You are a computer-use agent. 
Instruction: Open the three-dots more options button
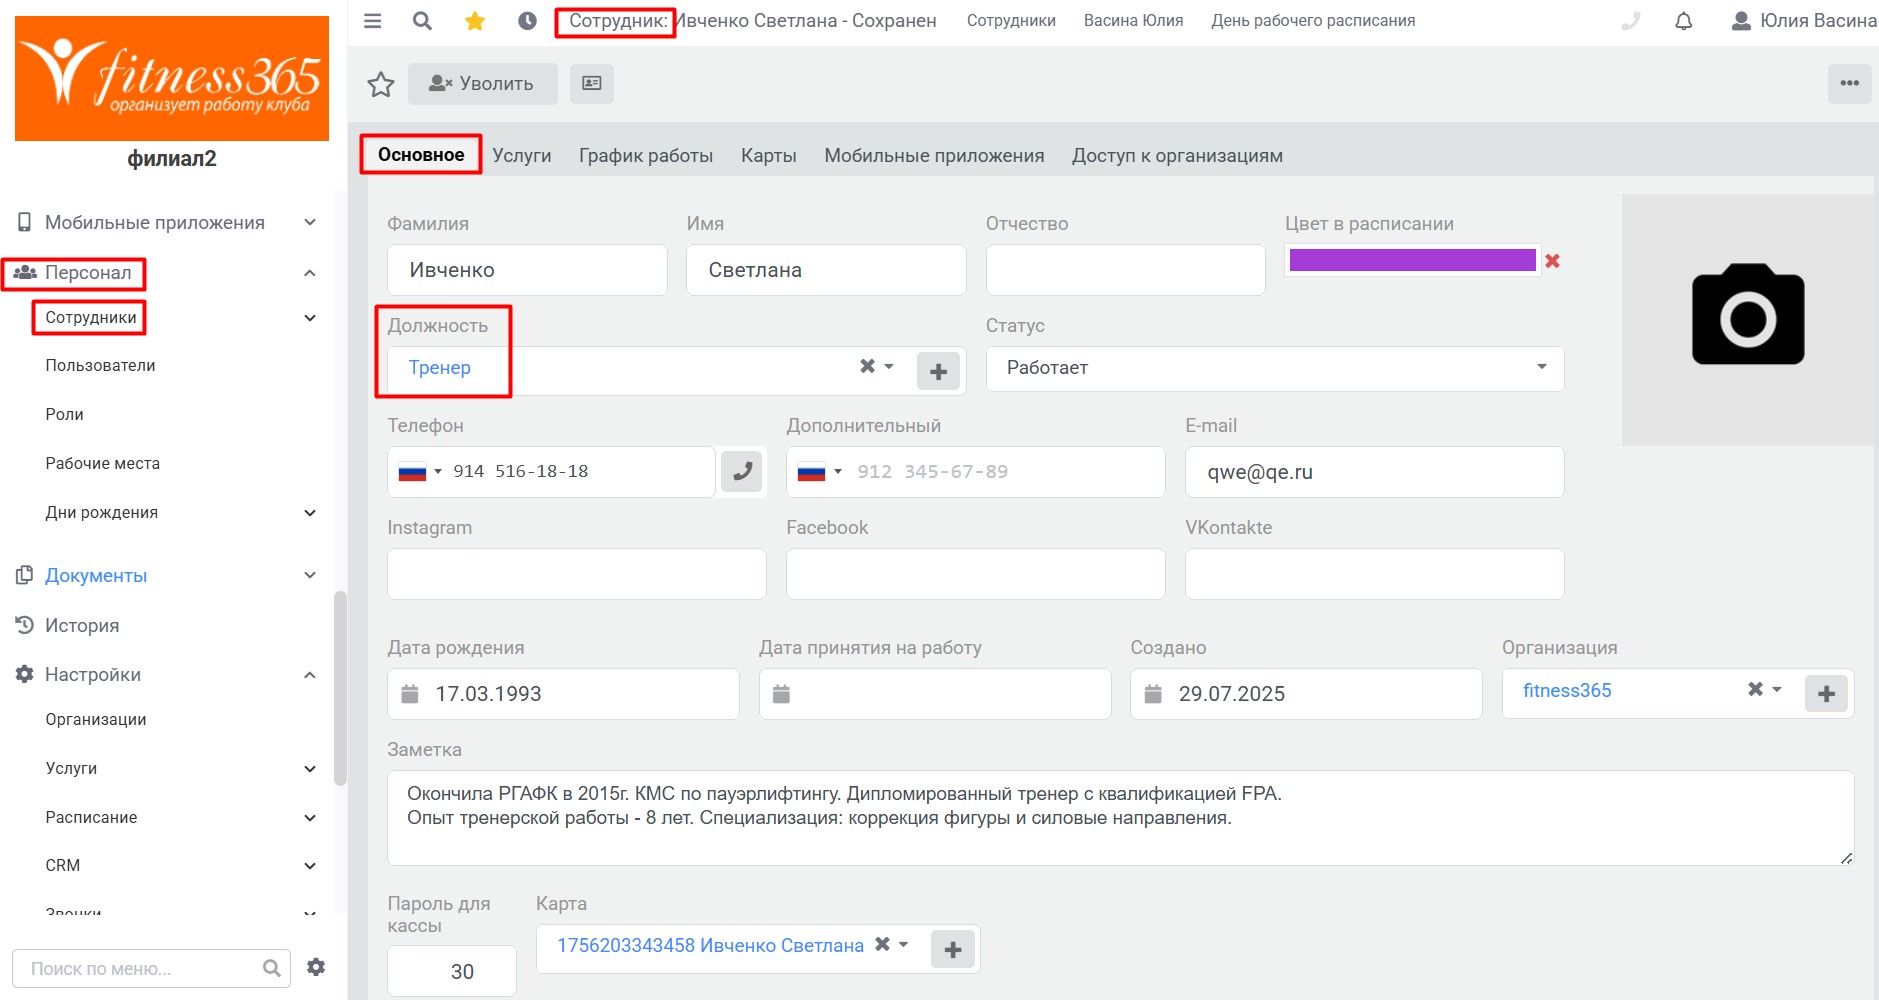(1849, 84)
